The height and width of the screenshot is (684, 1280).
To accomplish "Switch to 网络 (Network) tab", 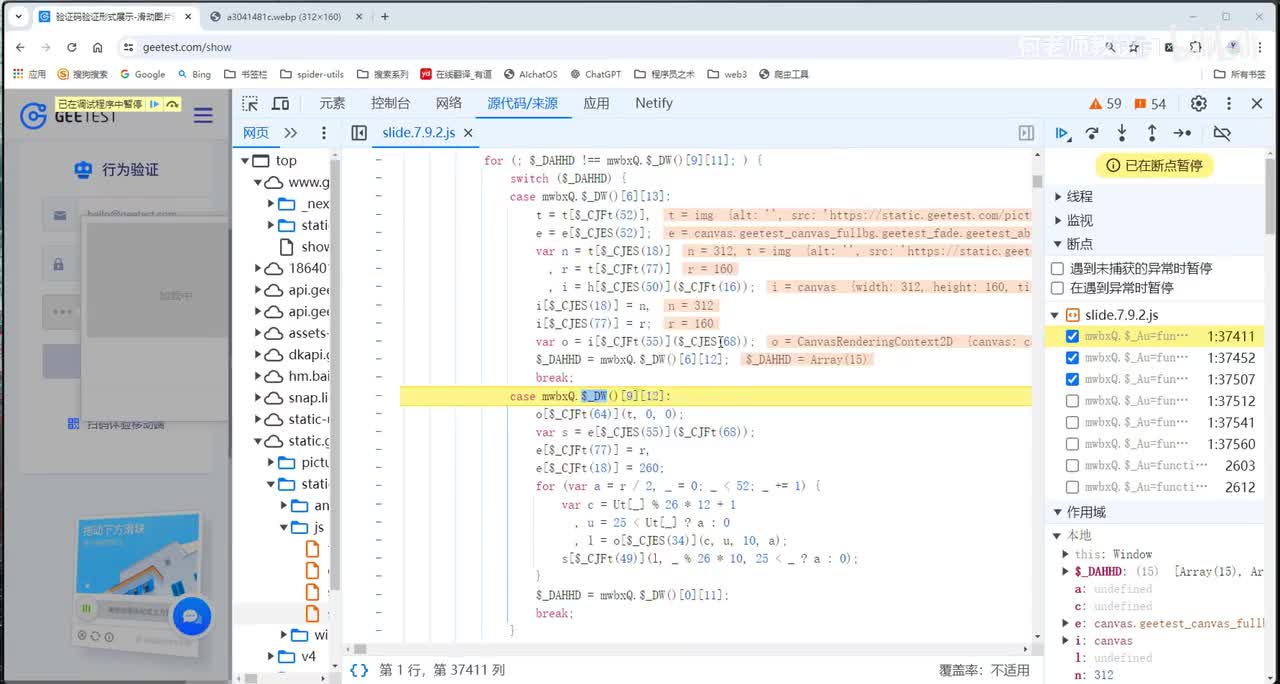I will [449, 103].
